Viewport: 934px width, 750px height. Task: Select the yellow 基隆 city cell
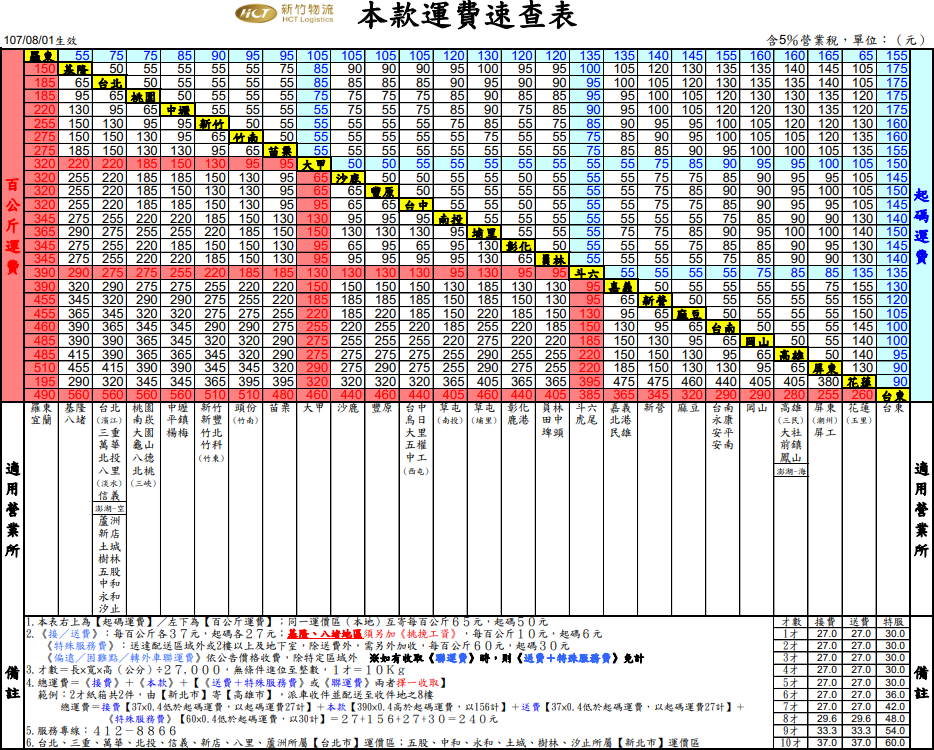76,69
